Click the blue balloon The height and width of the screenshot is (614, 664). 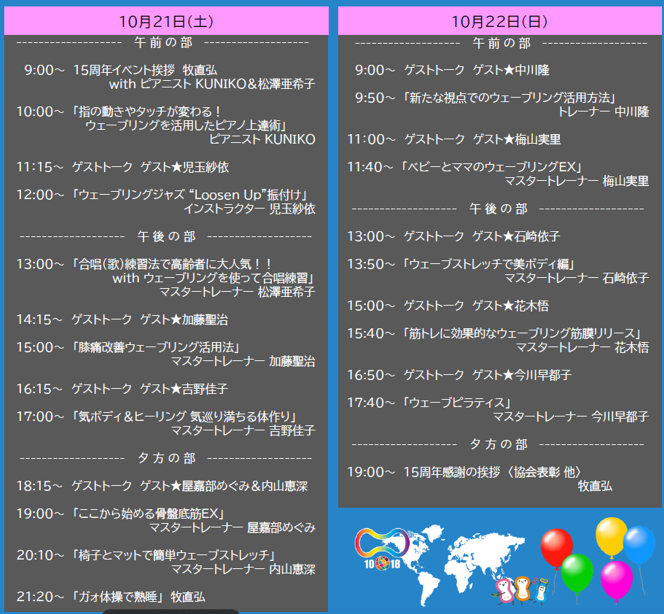tap(640, 545)
